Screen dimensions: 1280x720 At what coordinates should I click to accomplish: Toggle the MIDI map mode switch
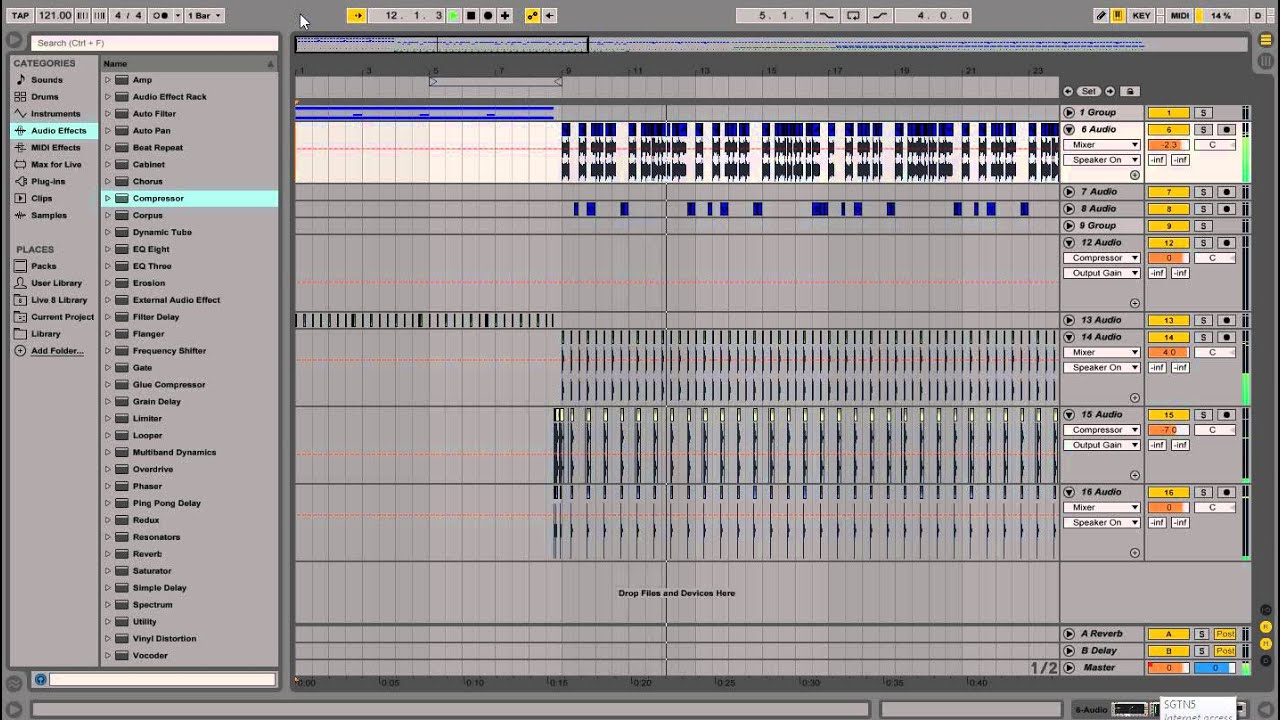1180,15
